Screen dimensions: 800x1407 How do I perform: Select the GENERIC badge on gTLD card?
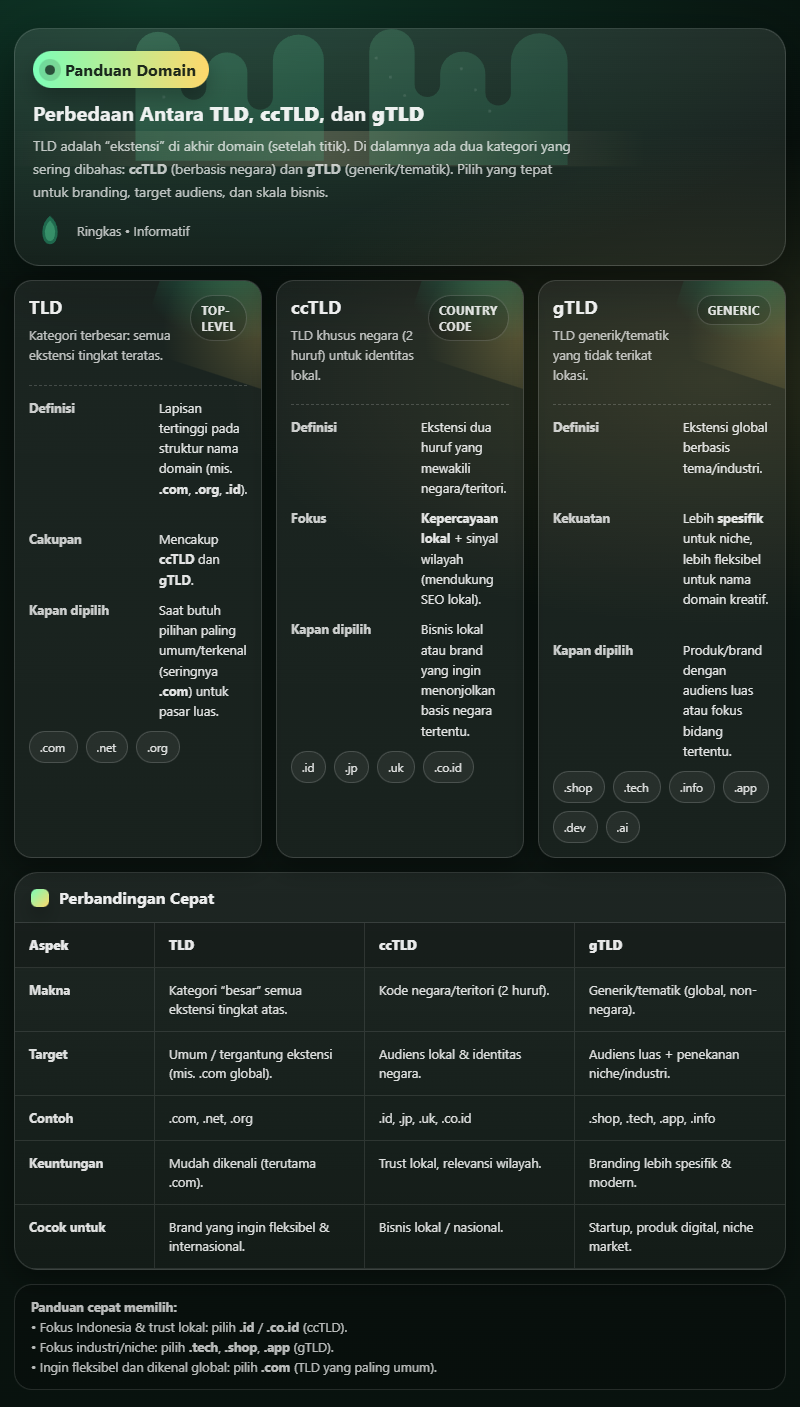(734, 310)
